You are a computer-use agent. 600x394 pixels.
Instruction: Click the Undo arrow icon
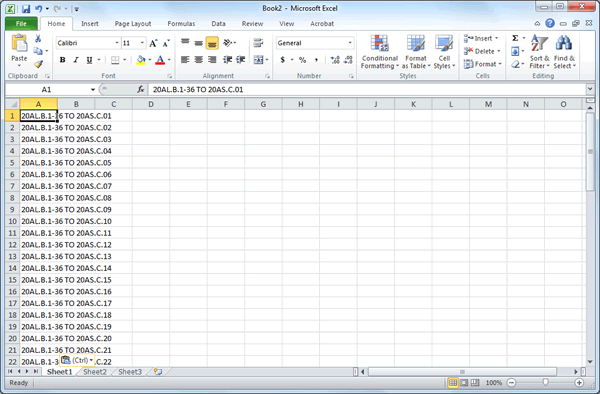coord(38,8)
